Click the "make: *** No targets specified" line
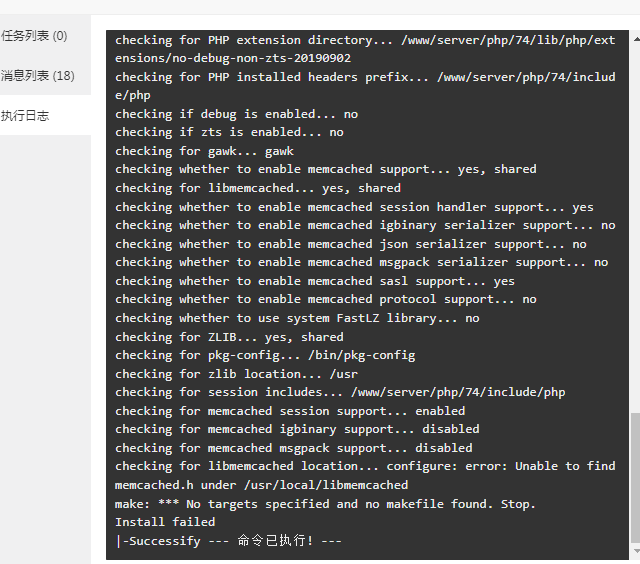This screenshot has height=564, width=640. [325, 504]
